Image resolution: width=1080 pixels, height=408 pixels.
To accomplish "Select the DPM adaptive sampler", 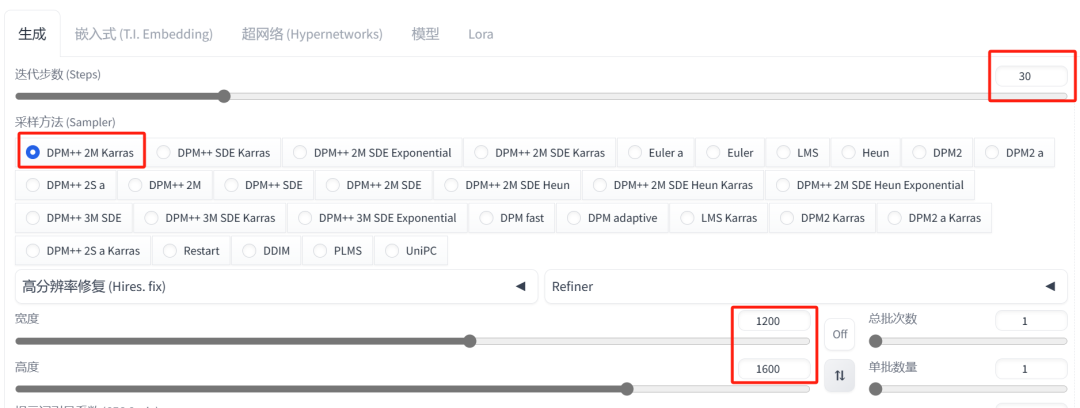I will click(612, 218).
